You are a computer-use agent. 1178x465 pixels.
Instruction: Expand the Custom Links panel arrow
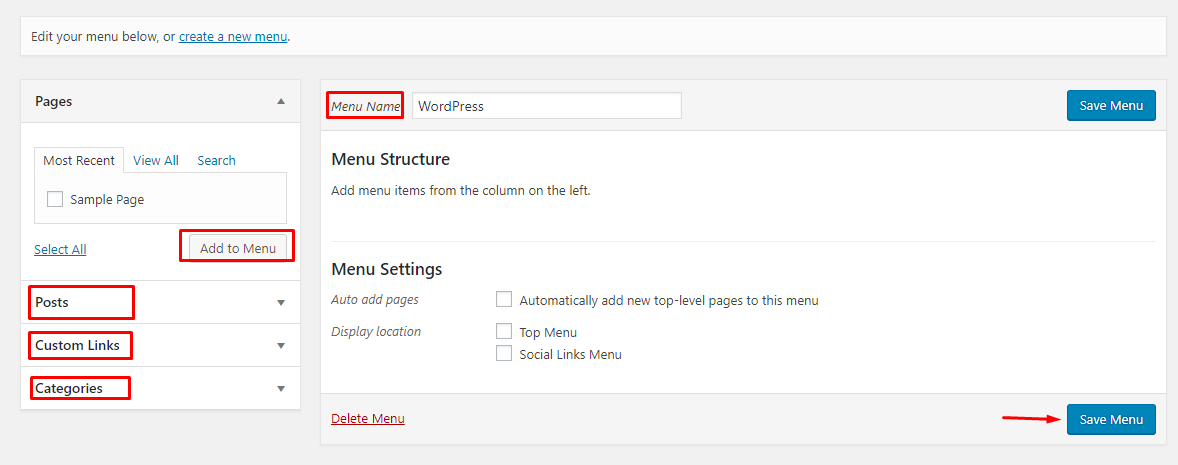click(281, 345)
